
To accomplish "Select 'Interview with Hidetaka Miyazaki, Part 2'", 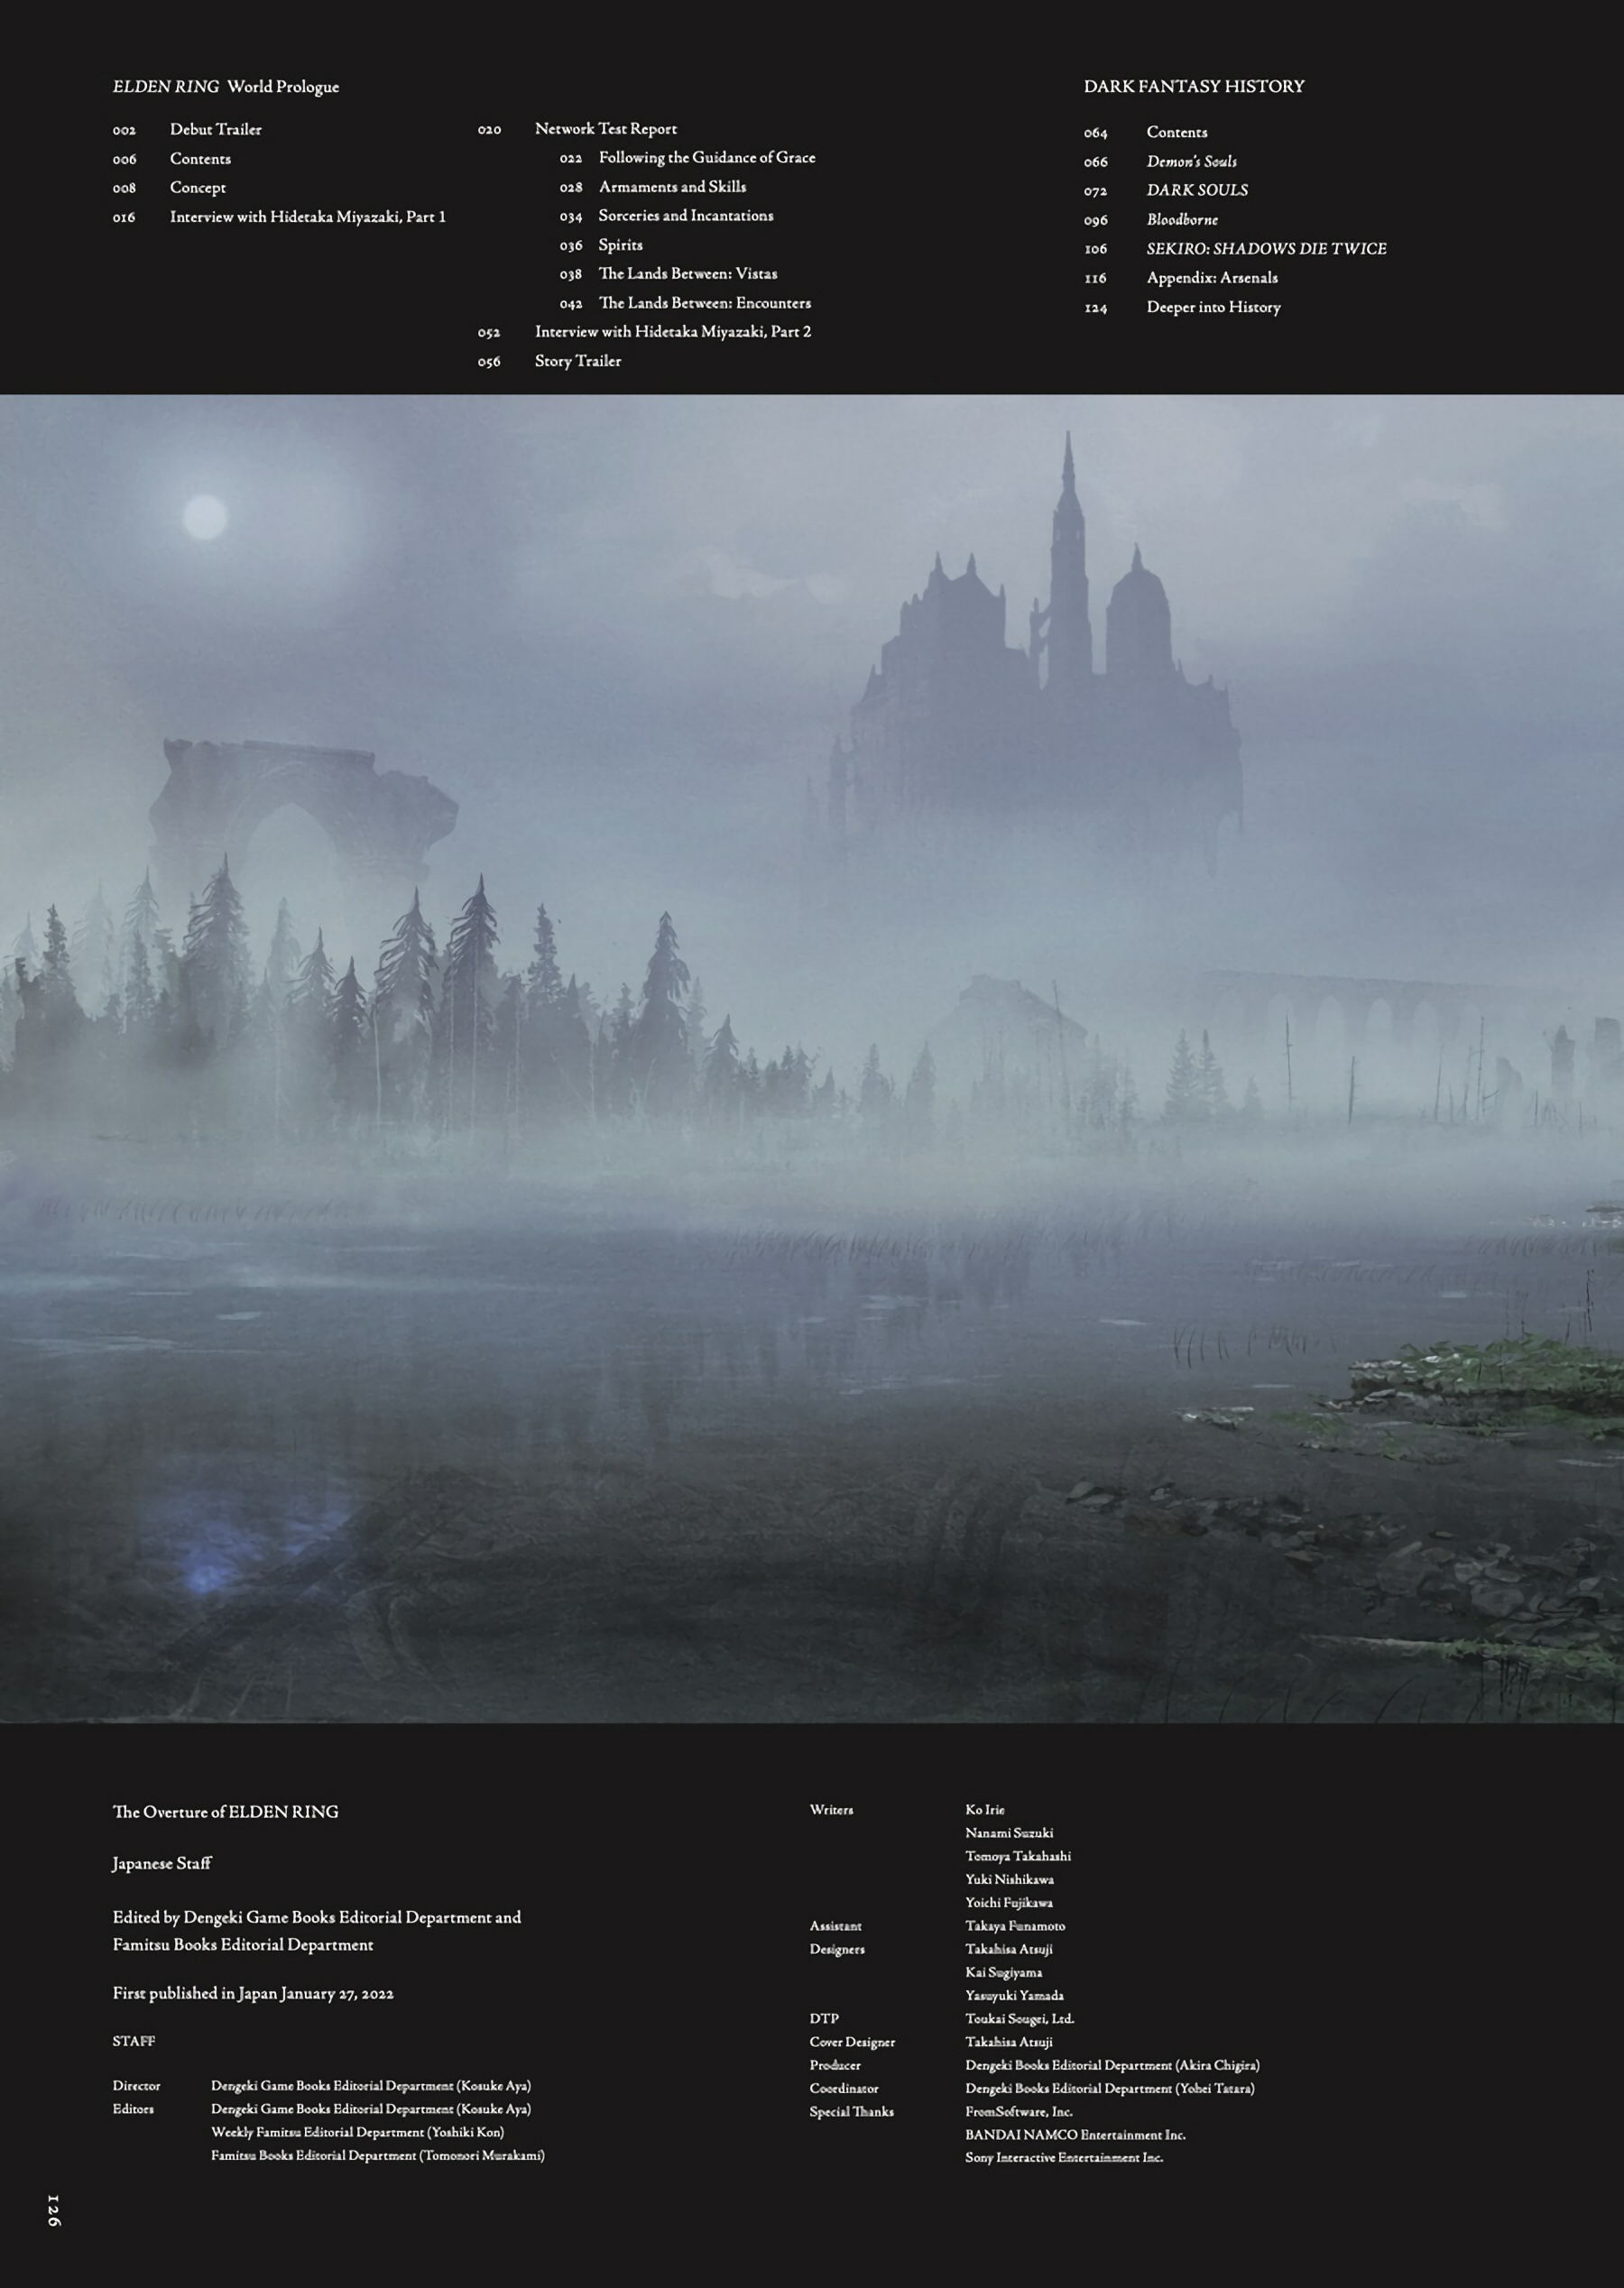I will (x=672, y=332).
